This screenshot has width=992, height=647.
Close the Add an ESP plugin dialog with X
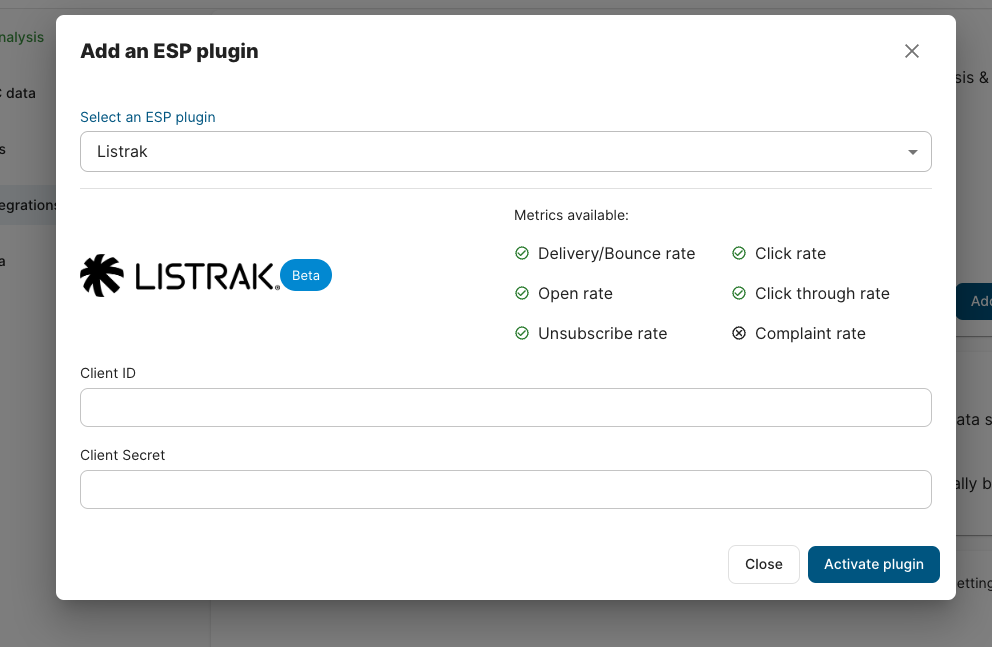pos(911,51)
